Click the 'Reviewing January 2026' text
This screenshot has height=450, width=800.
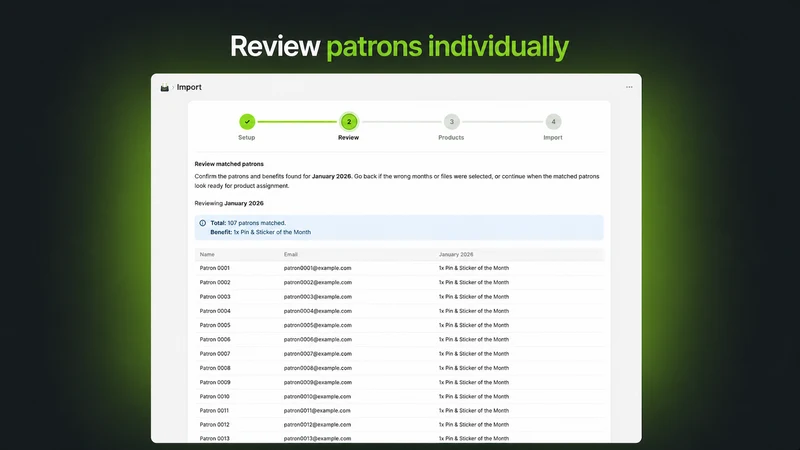(229, 203)
